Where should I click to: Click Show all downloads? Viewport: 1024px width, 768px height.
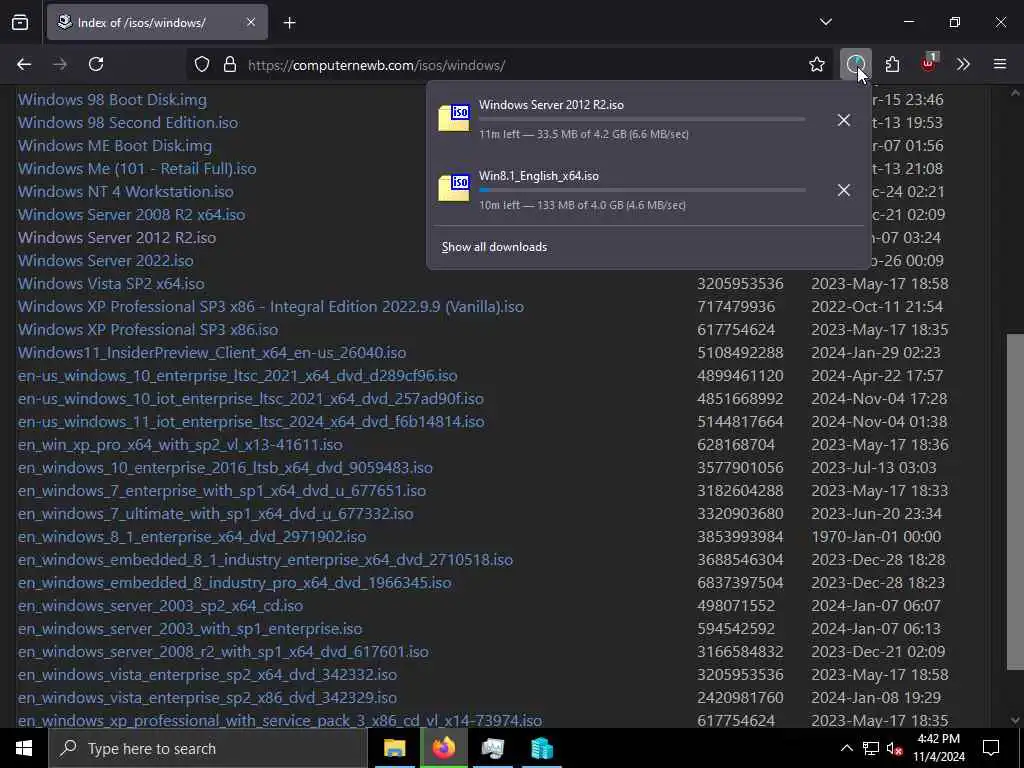coord(494,247)
